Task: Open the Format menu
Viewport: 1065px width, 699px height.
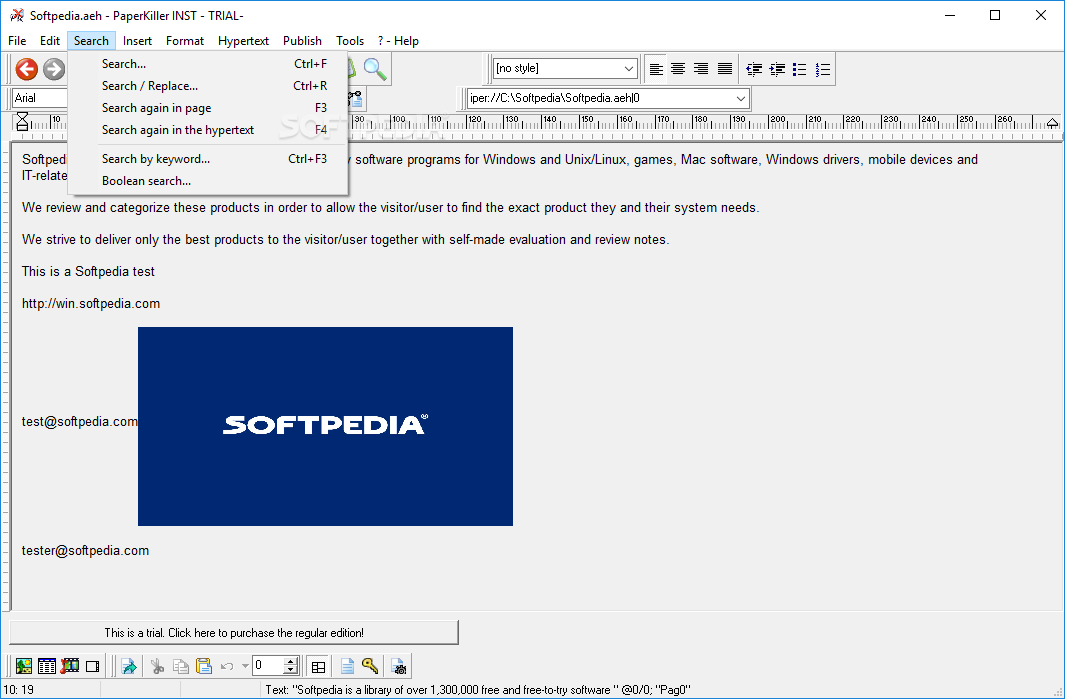Action: [185, 41]
